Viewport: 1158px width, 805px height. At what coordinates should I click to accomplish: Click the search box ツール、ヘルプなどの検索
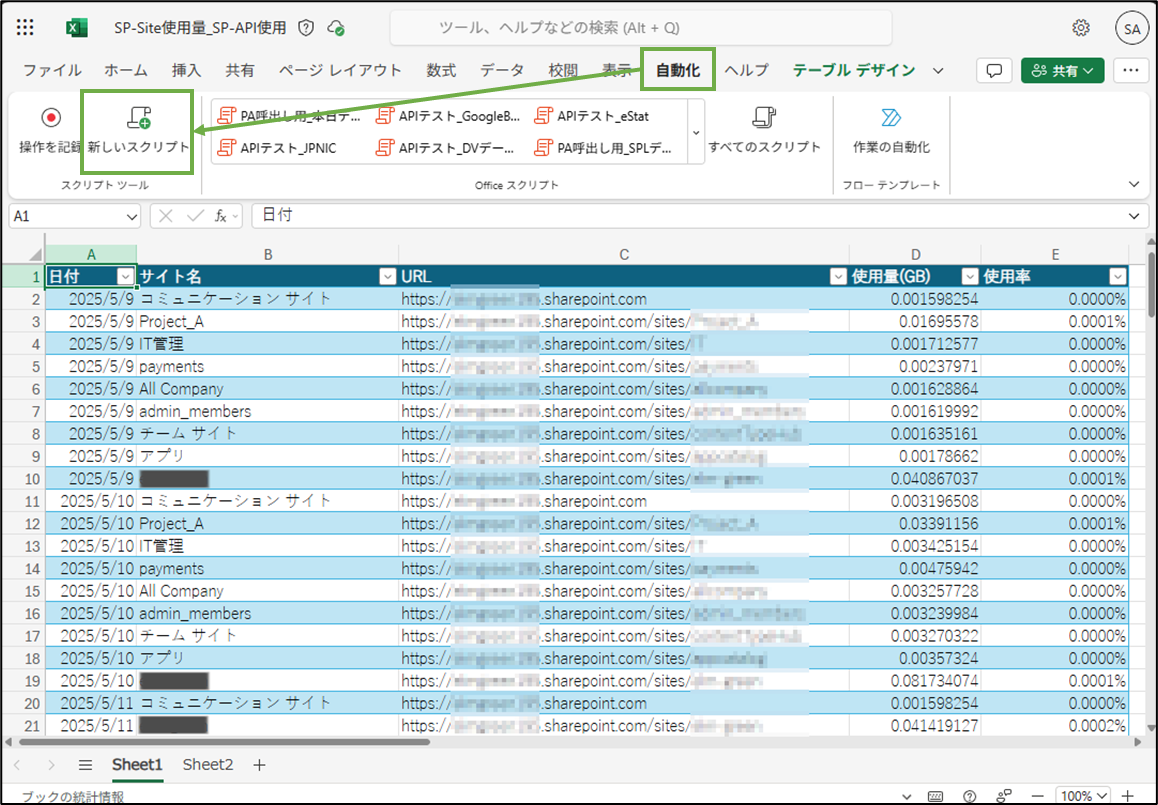[640, 28]
